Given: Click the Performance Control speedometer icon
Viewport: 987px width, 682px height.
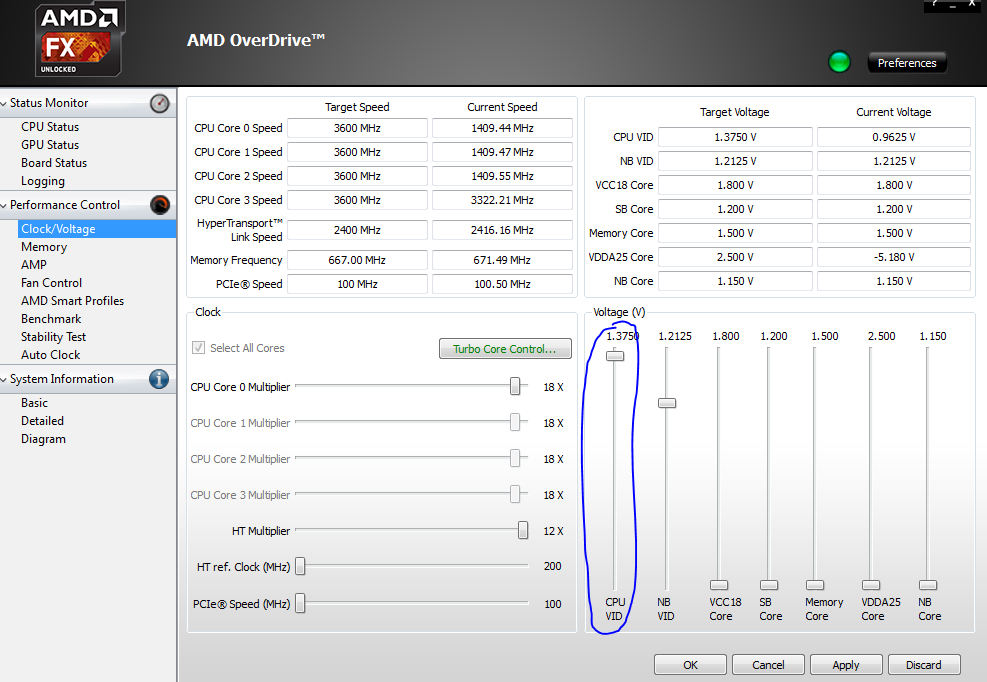Looking at the screenshot, I should tap(160, 205).
